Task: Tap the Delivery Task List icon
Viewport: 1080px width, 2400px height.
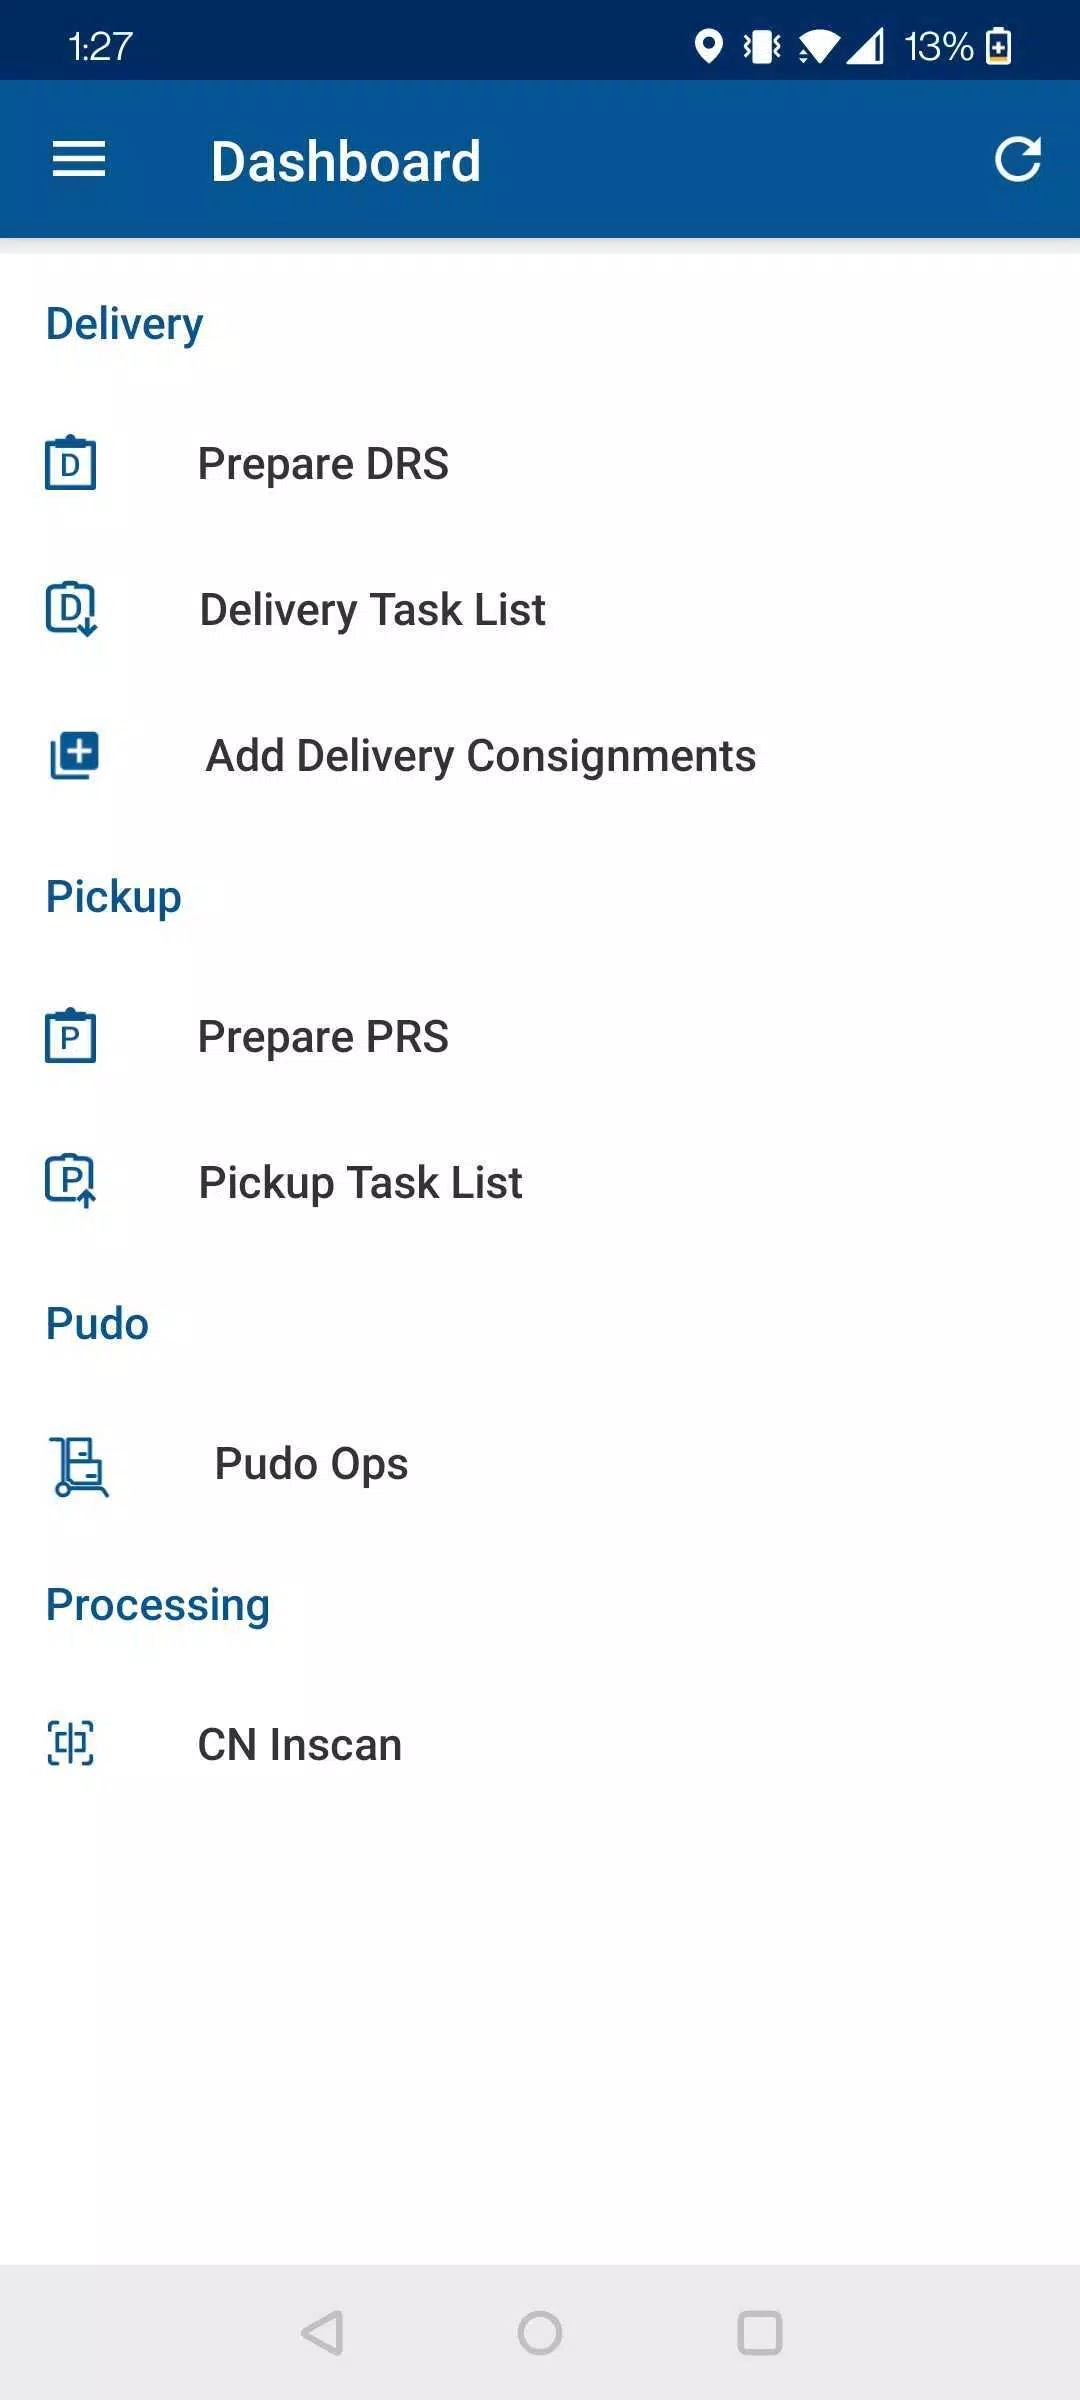Action: [x=71, y=609]
